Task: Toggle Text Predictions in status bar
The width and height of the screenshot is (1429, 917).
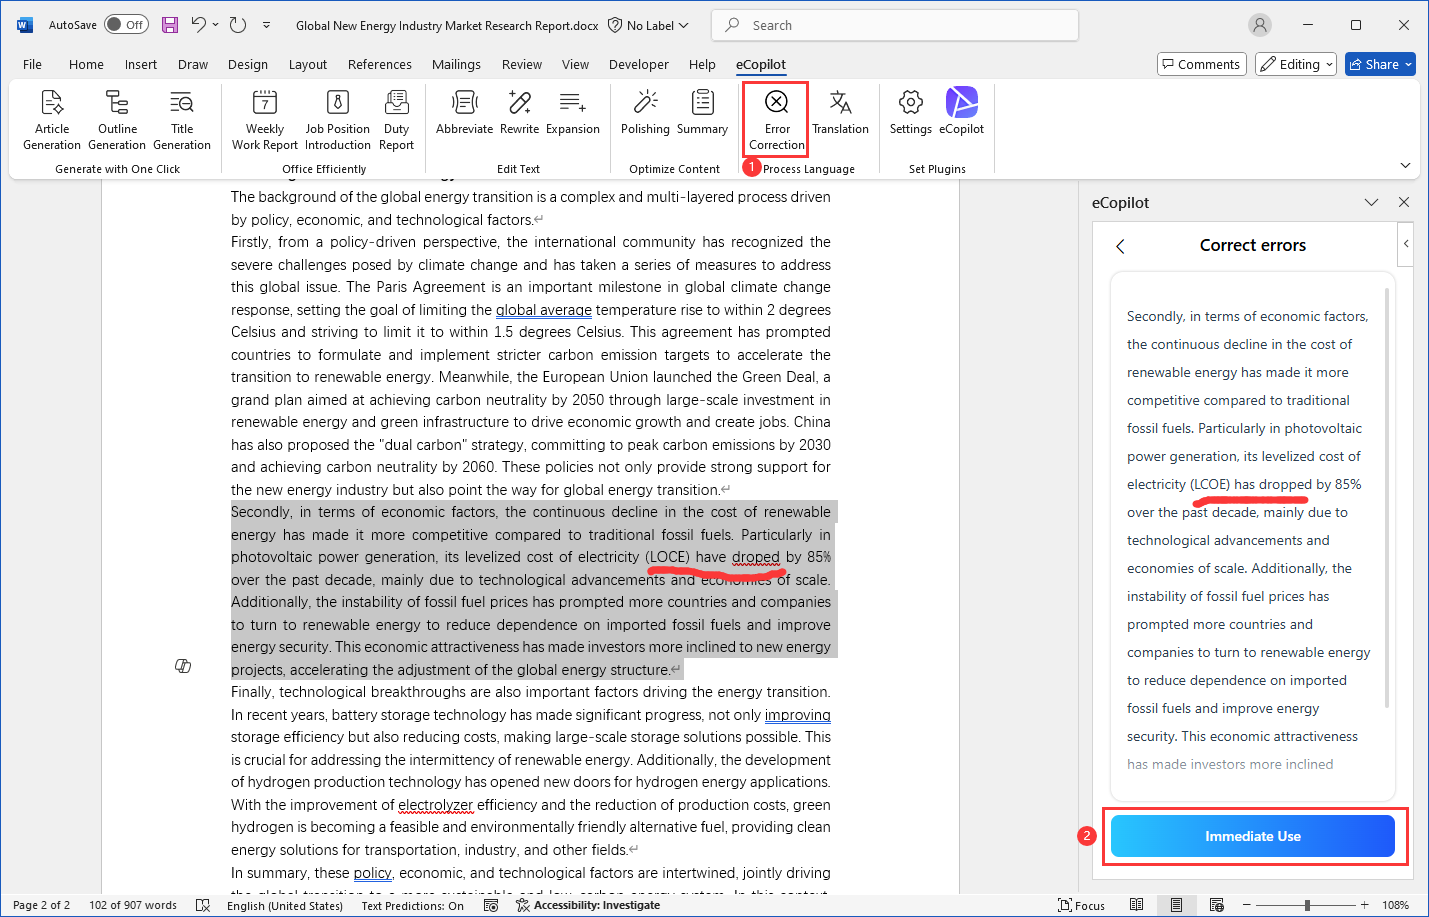Action: point(411,905)
